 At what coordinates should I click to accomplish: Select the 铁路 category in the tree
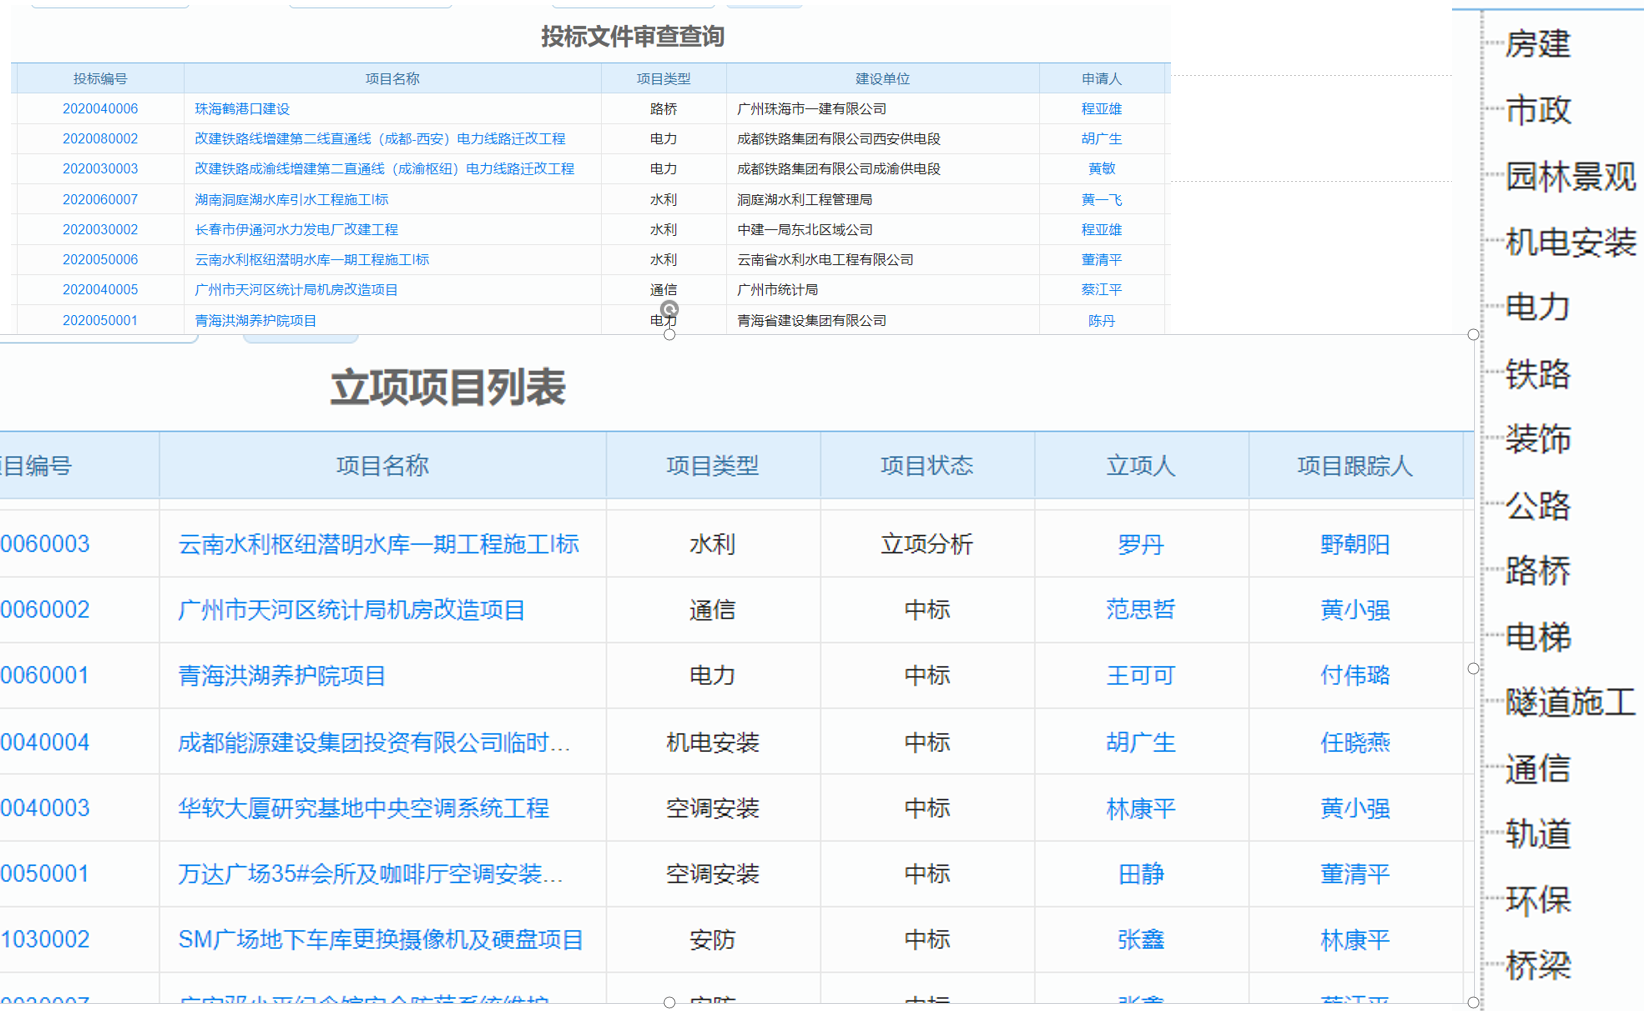[1538, 374]
